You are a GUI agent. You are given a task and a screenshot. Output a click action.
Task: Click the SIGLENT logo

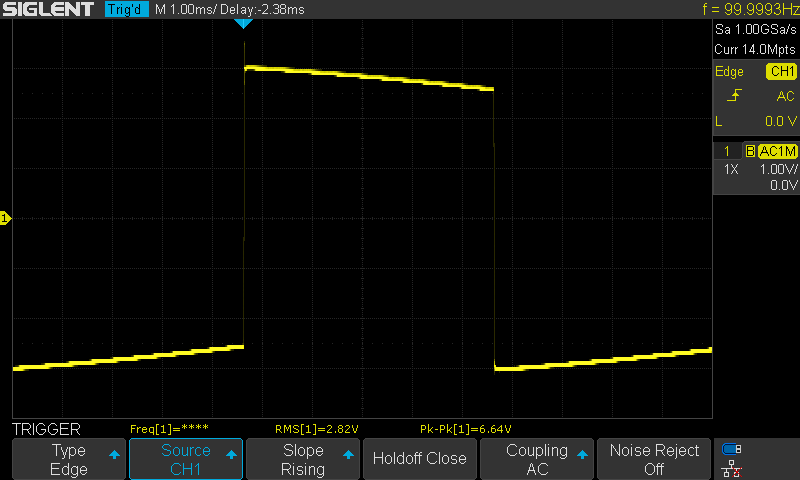pyautogui.click(x=48, y=9)
